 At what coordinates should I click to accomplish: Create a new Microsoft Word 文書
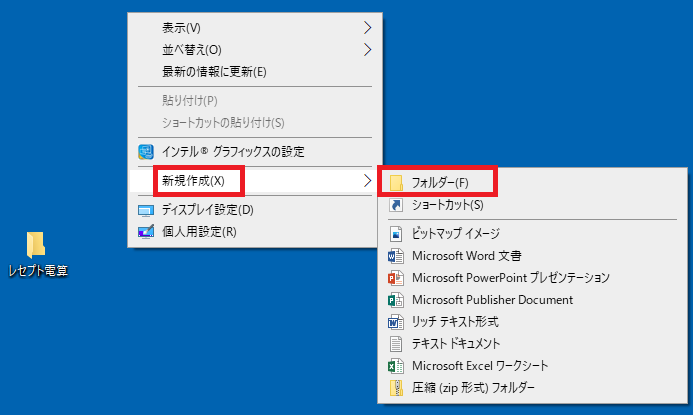[x=532, y=256]
